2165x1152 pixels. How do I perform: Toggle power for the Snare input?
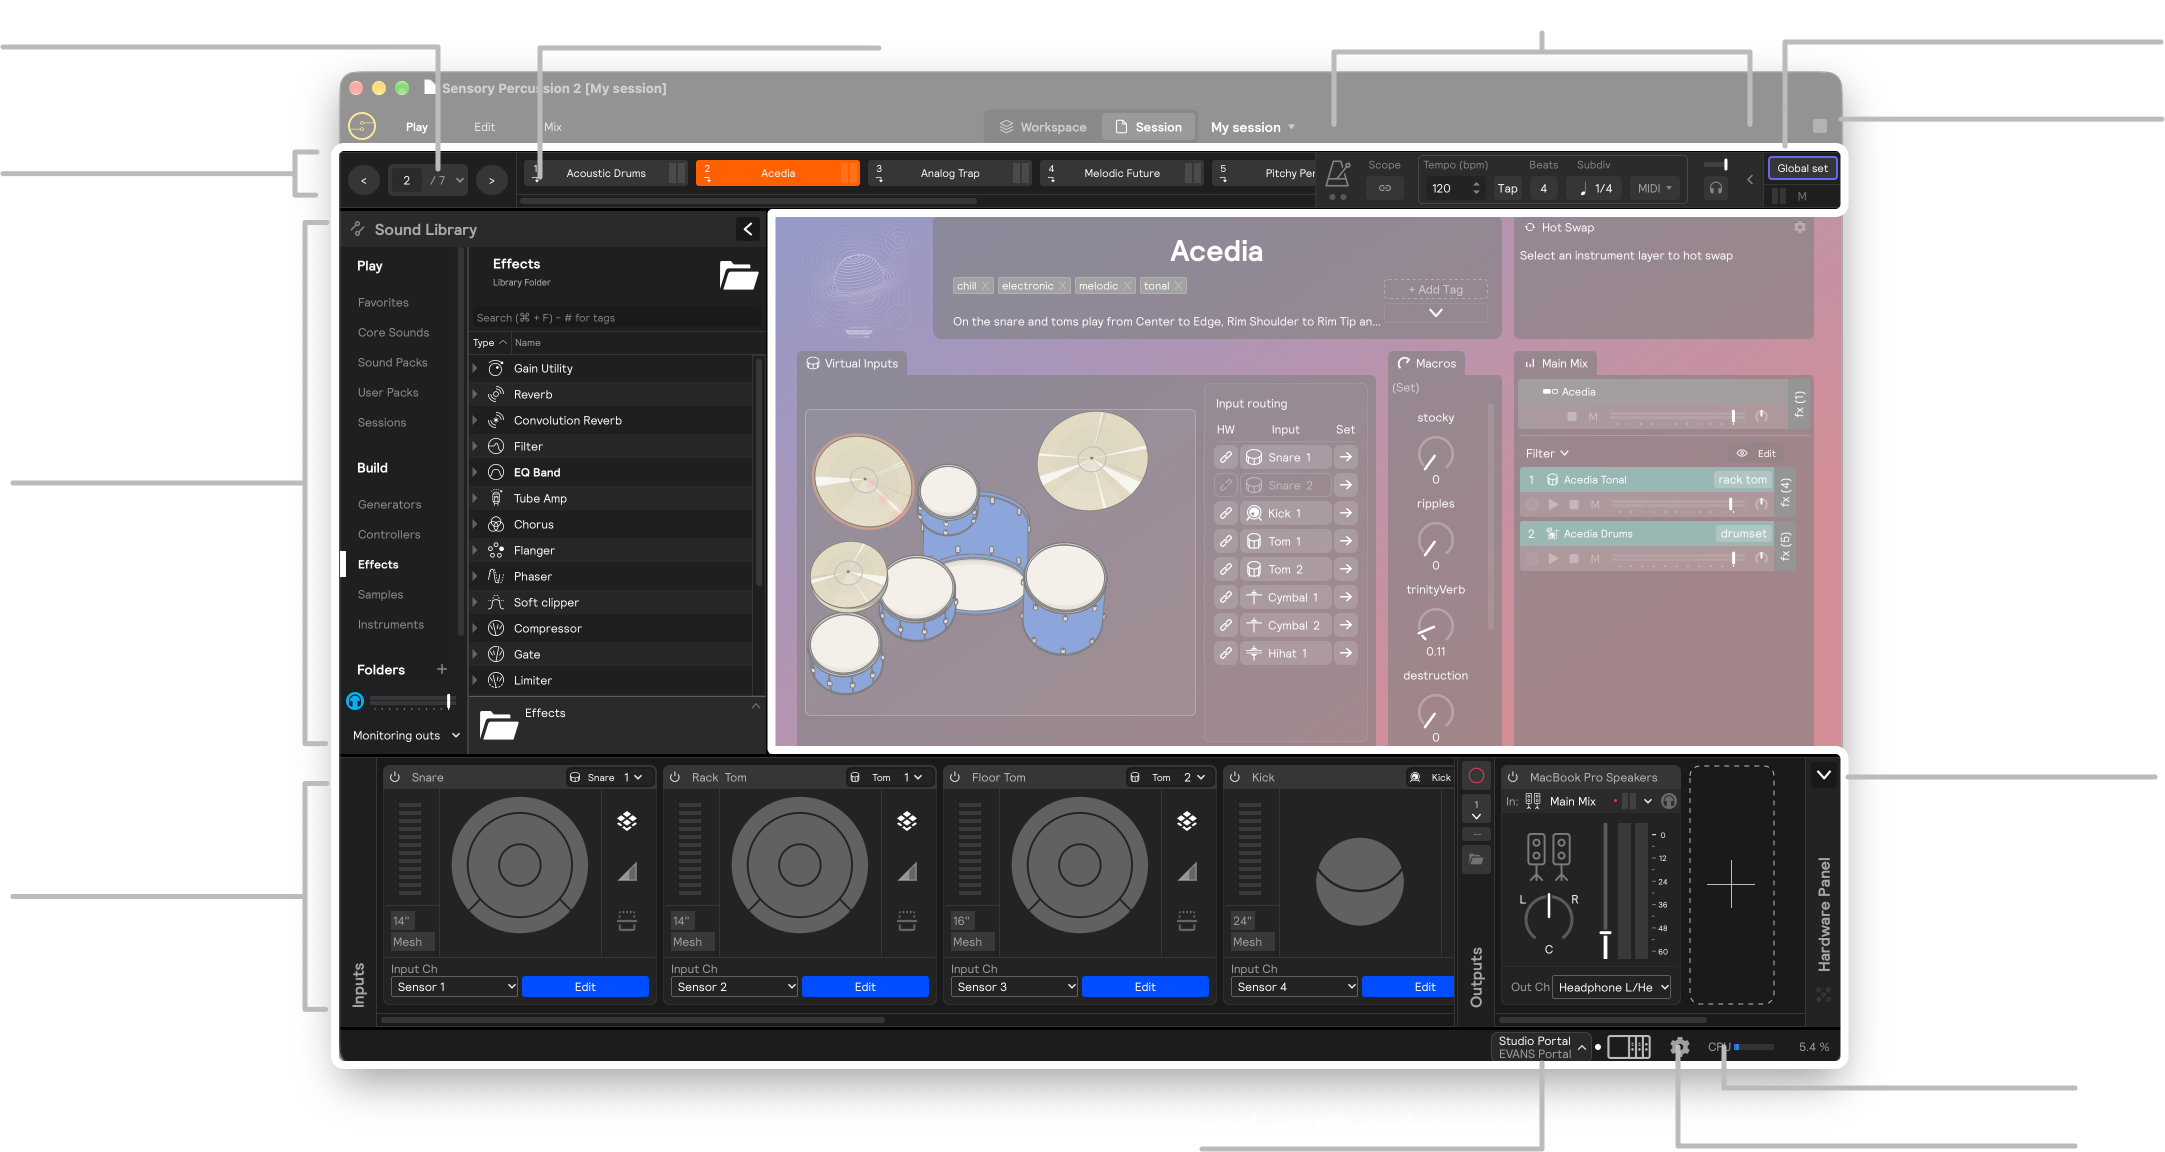click(x=395, y=777)
